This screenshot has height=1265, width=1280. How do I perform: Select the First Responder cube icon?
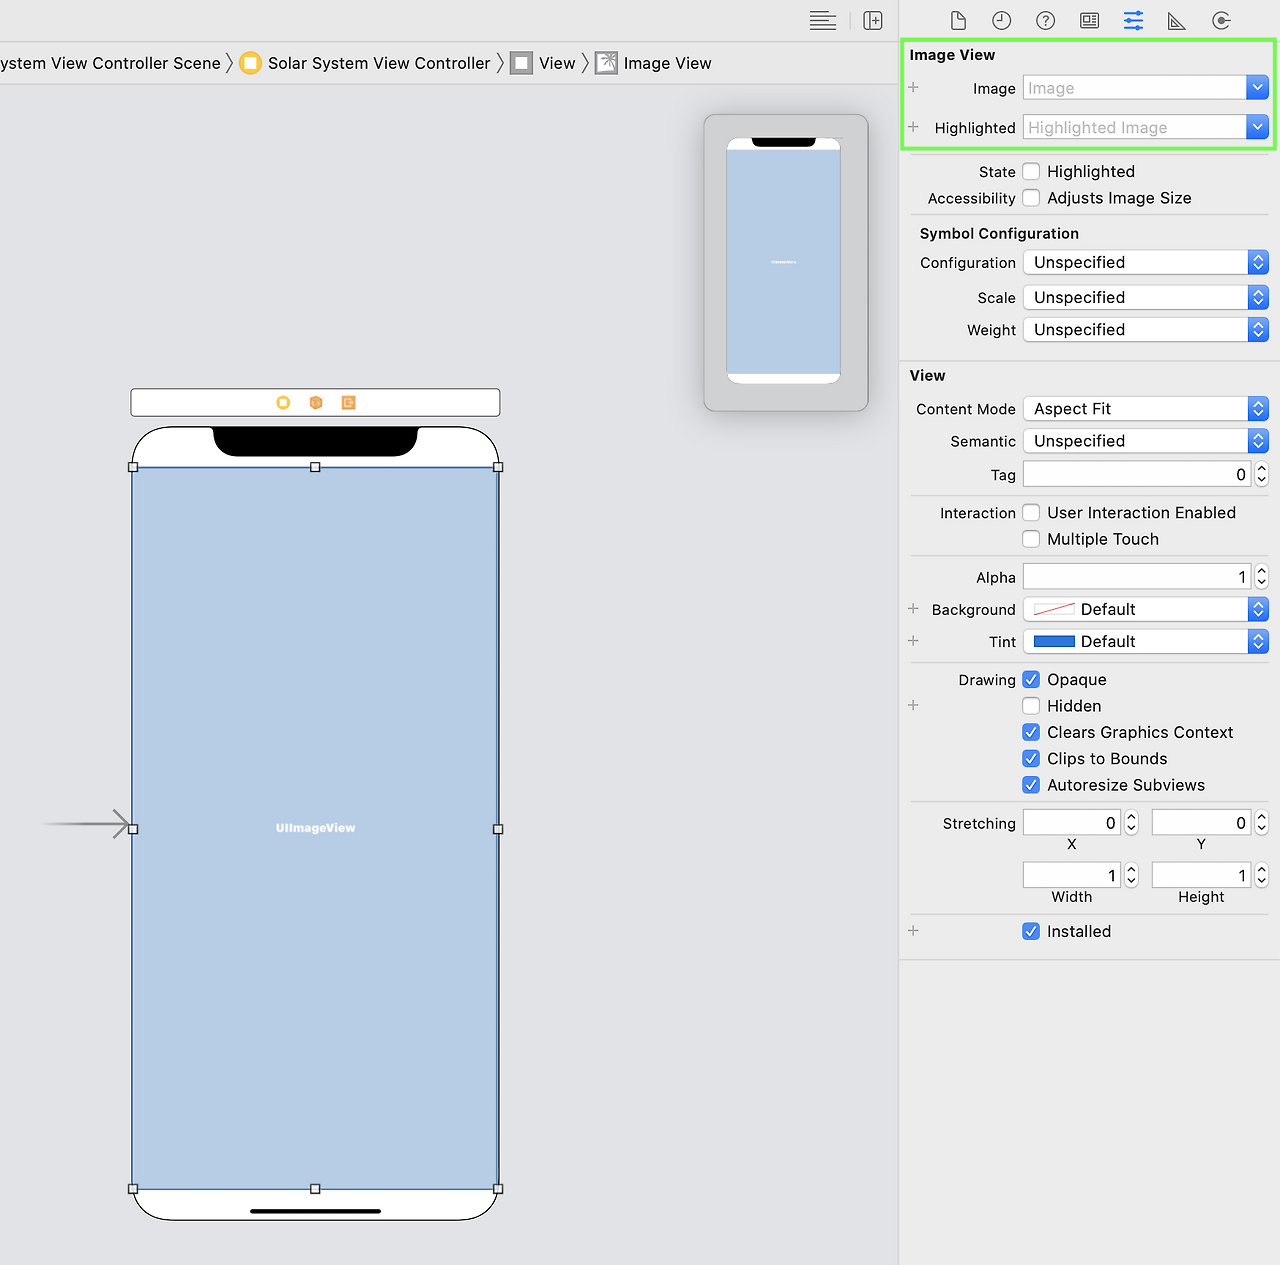click(x=316, y=403)
